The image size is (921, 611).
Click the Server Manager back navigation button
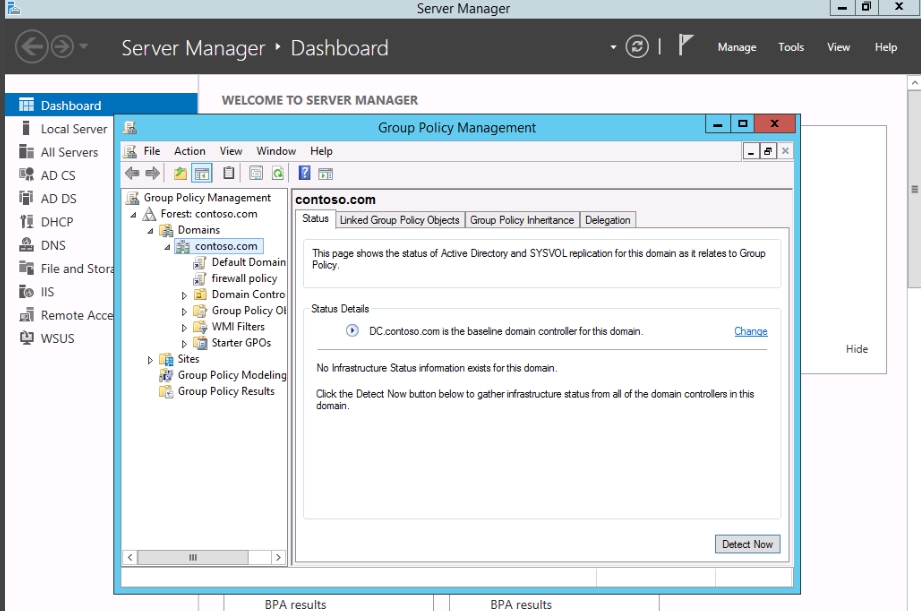(x=31, y=46)
